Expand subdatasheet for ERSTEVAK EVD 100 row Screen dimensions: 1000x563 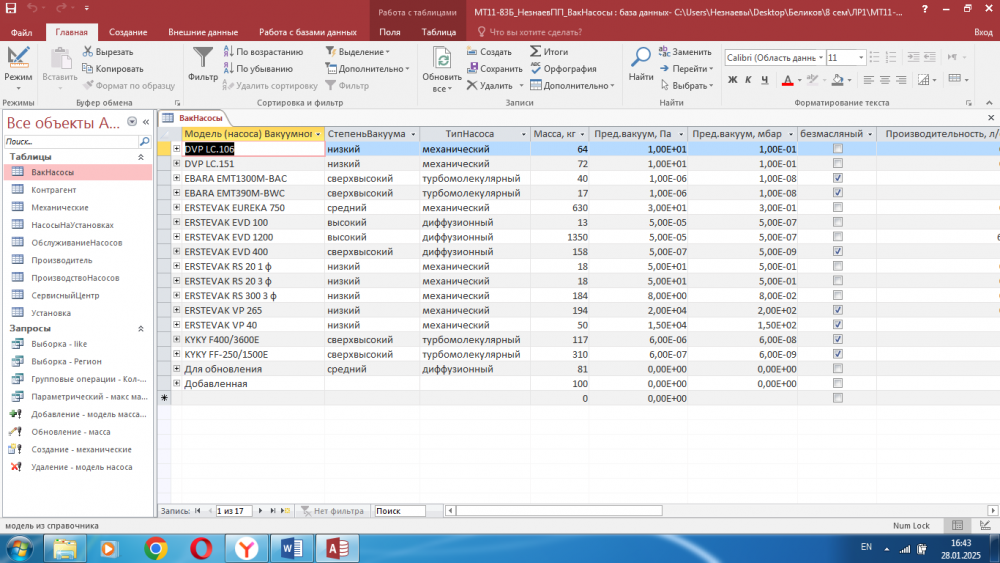(177, 222)
